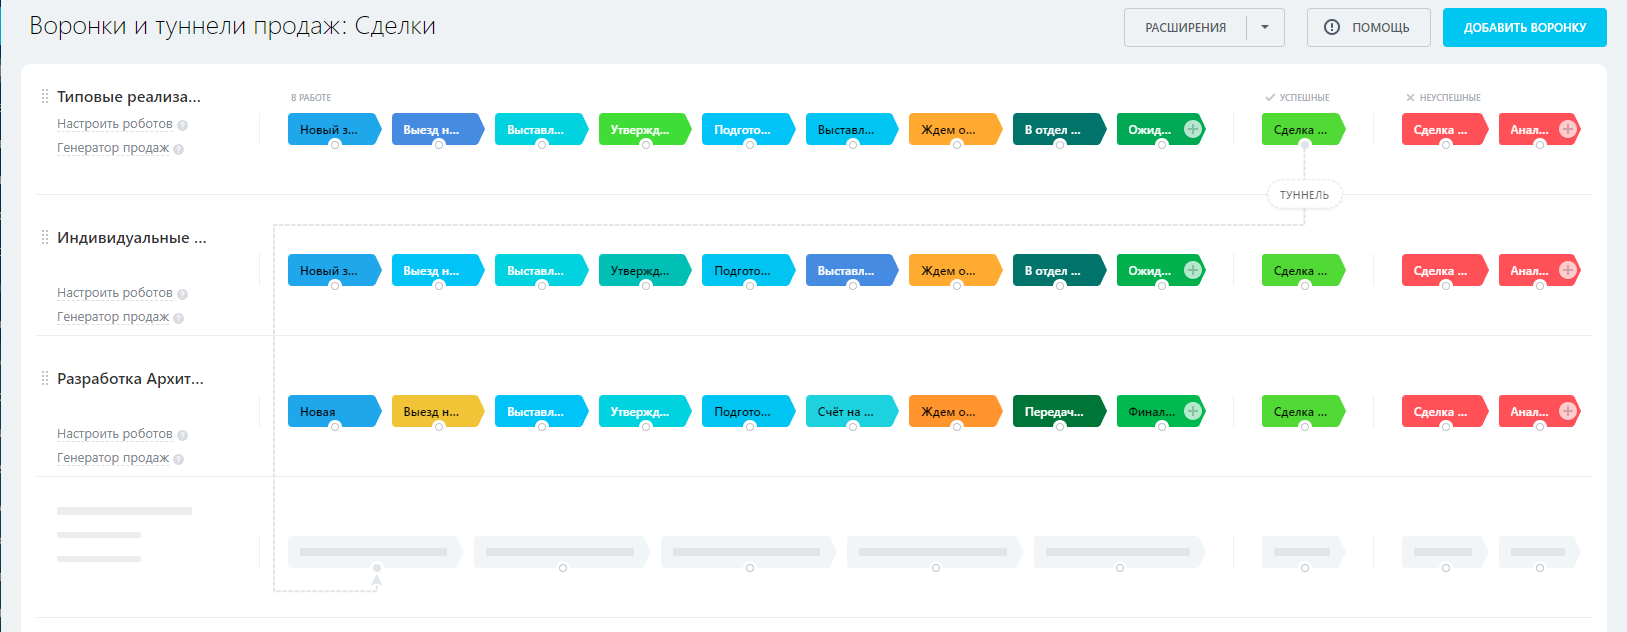Click drag handle next to Разработка Архит... funnel
The height and width of the screenshot is (632, 1627).
45,379
